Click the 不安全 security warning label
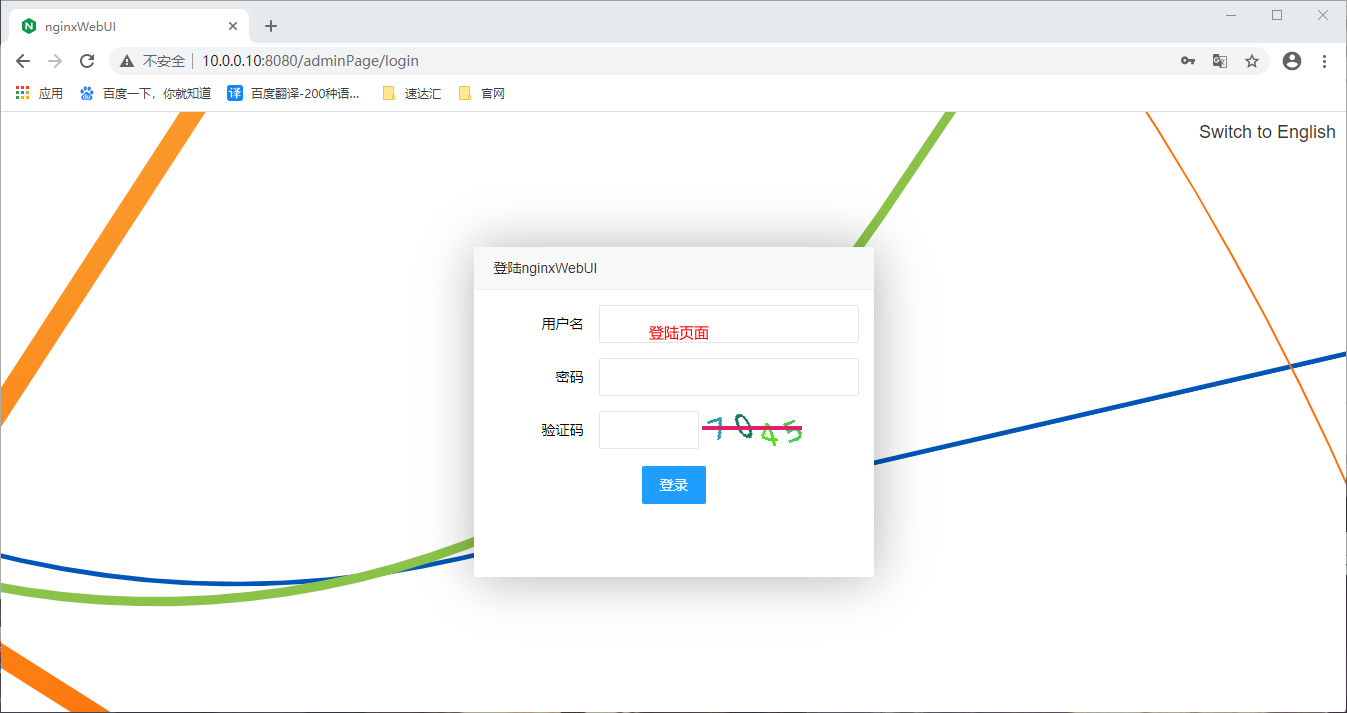The width and height of the screenshot is (1347, 713). [x=160, y=60]
